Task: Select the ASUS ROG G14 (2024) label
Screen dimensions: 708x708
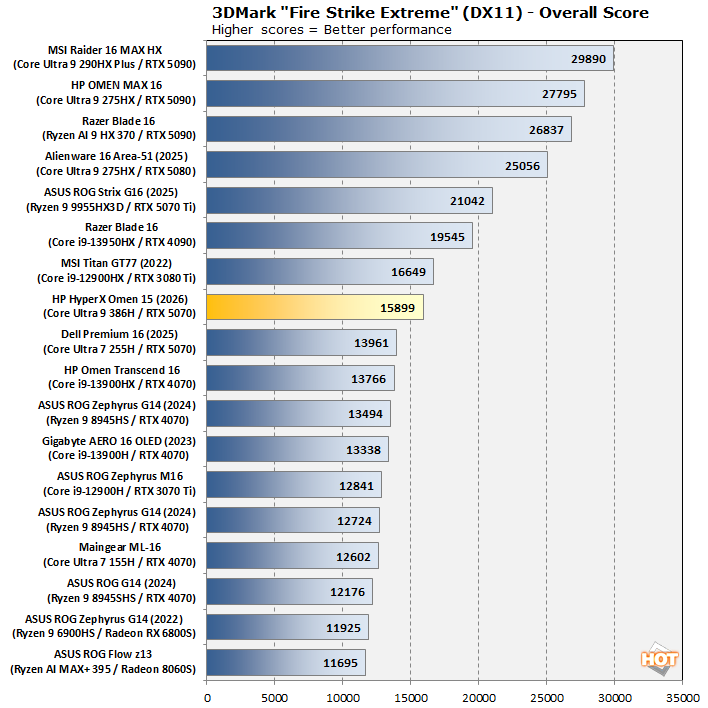Action: point(121,591)
